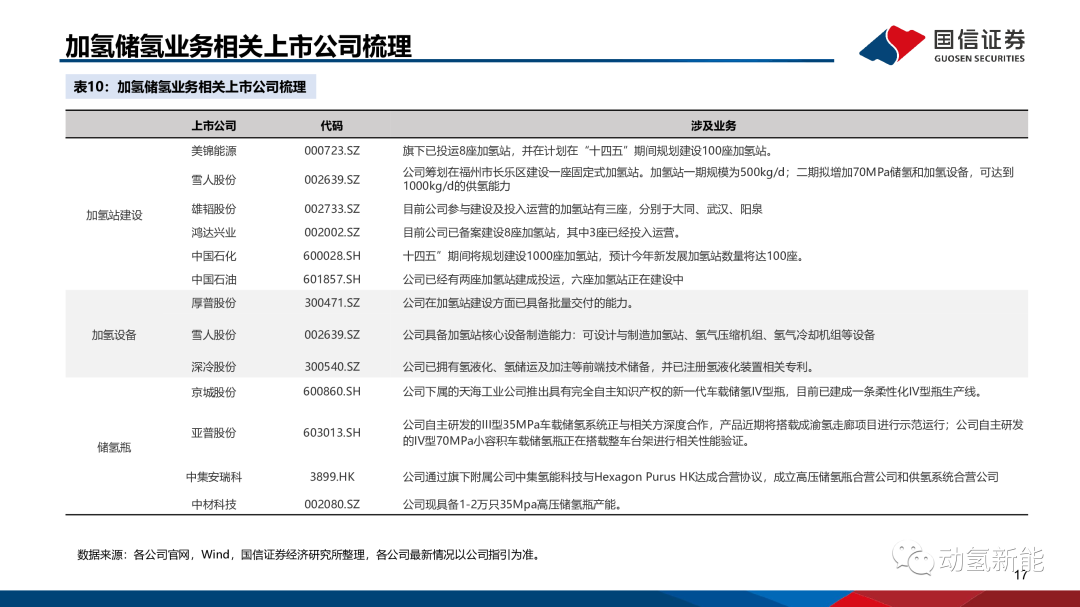Select stock code 002080.SZ

332,504
